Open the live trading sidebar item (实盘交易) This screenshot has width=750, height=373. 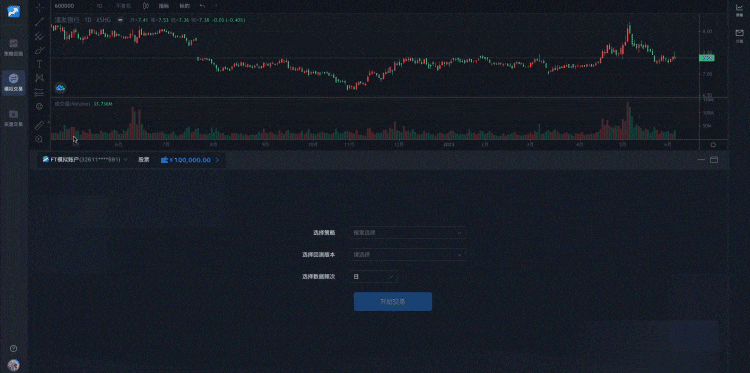click(13, 118)
